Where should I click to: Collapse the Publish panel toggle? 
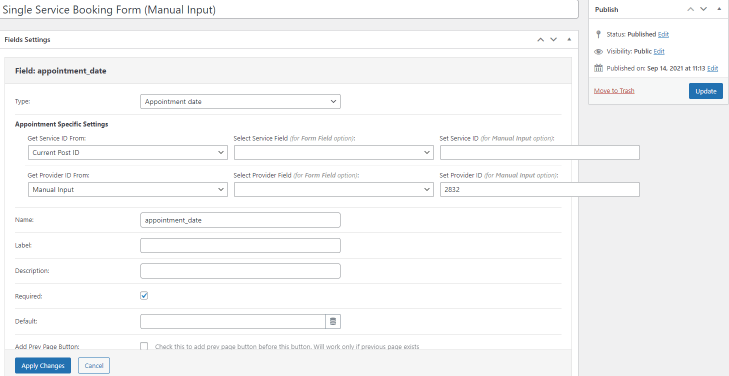pyautogui.click(x=719, y=9)
